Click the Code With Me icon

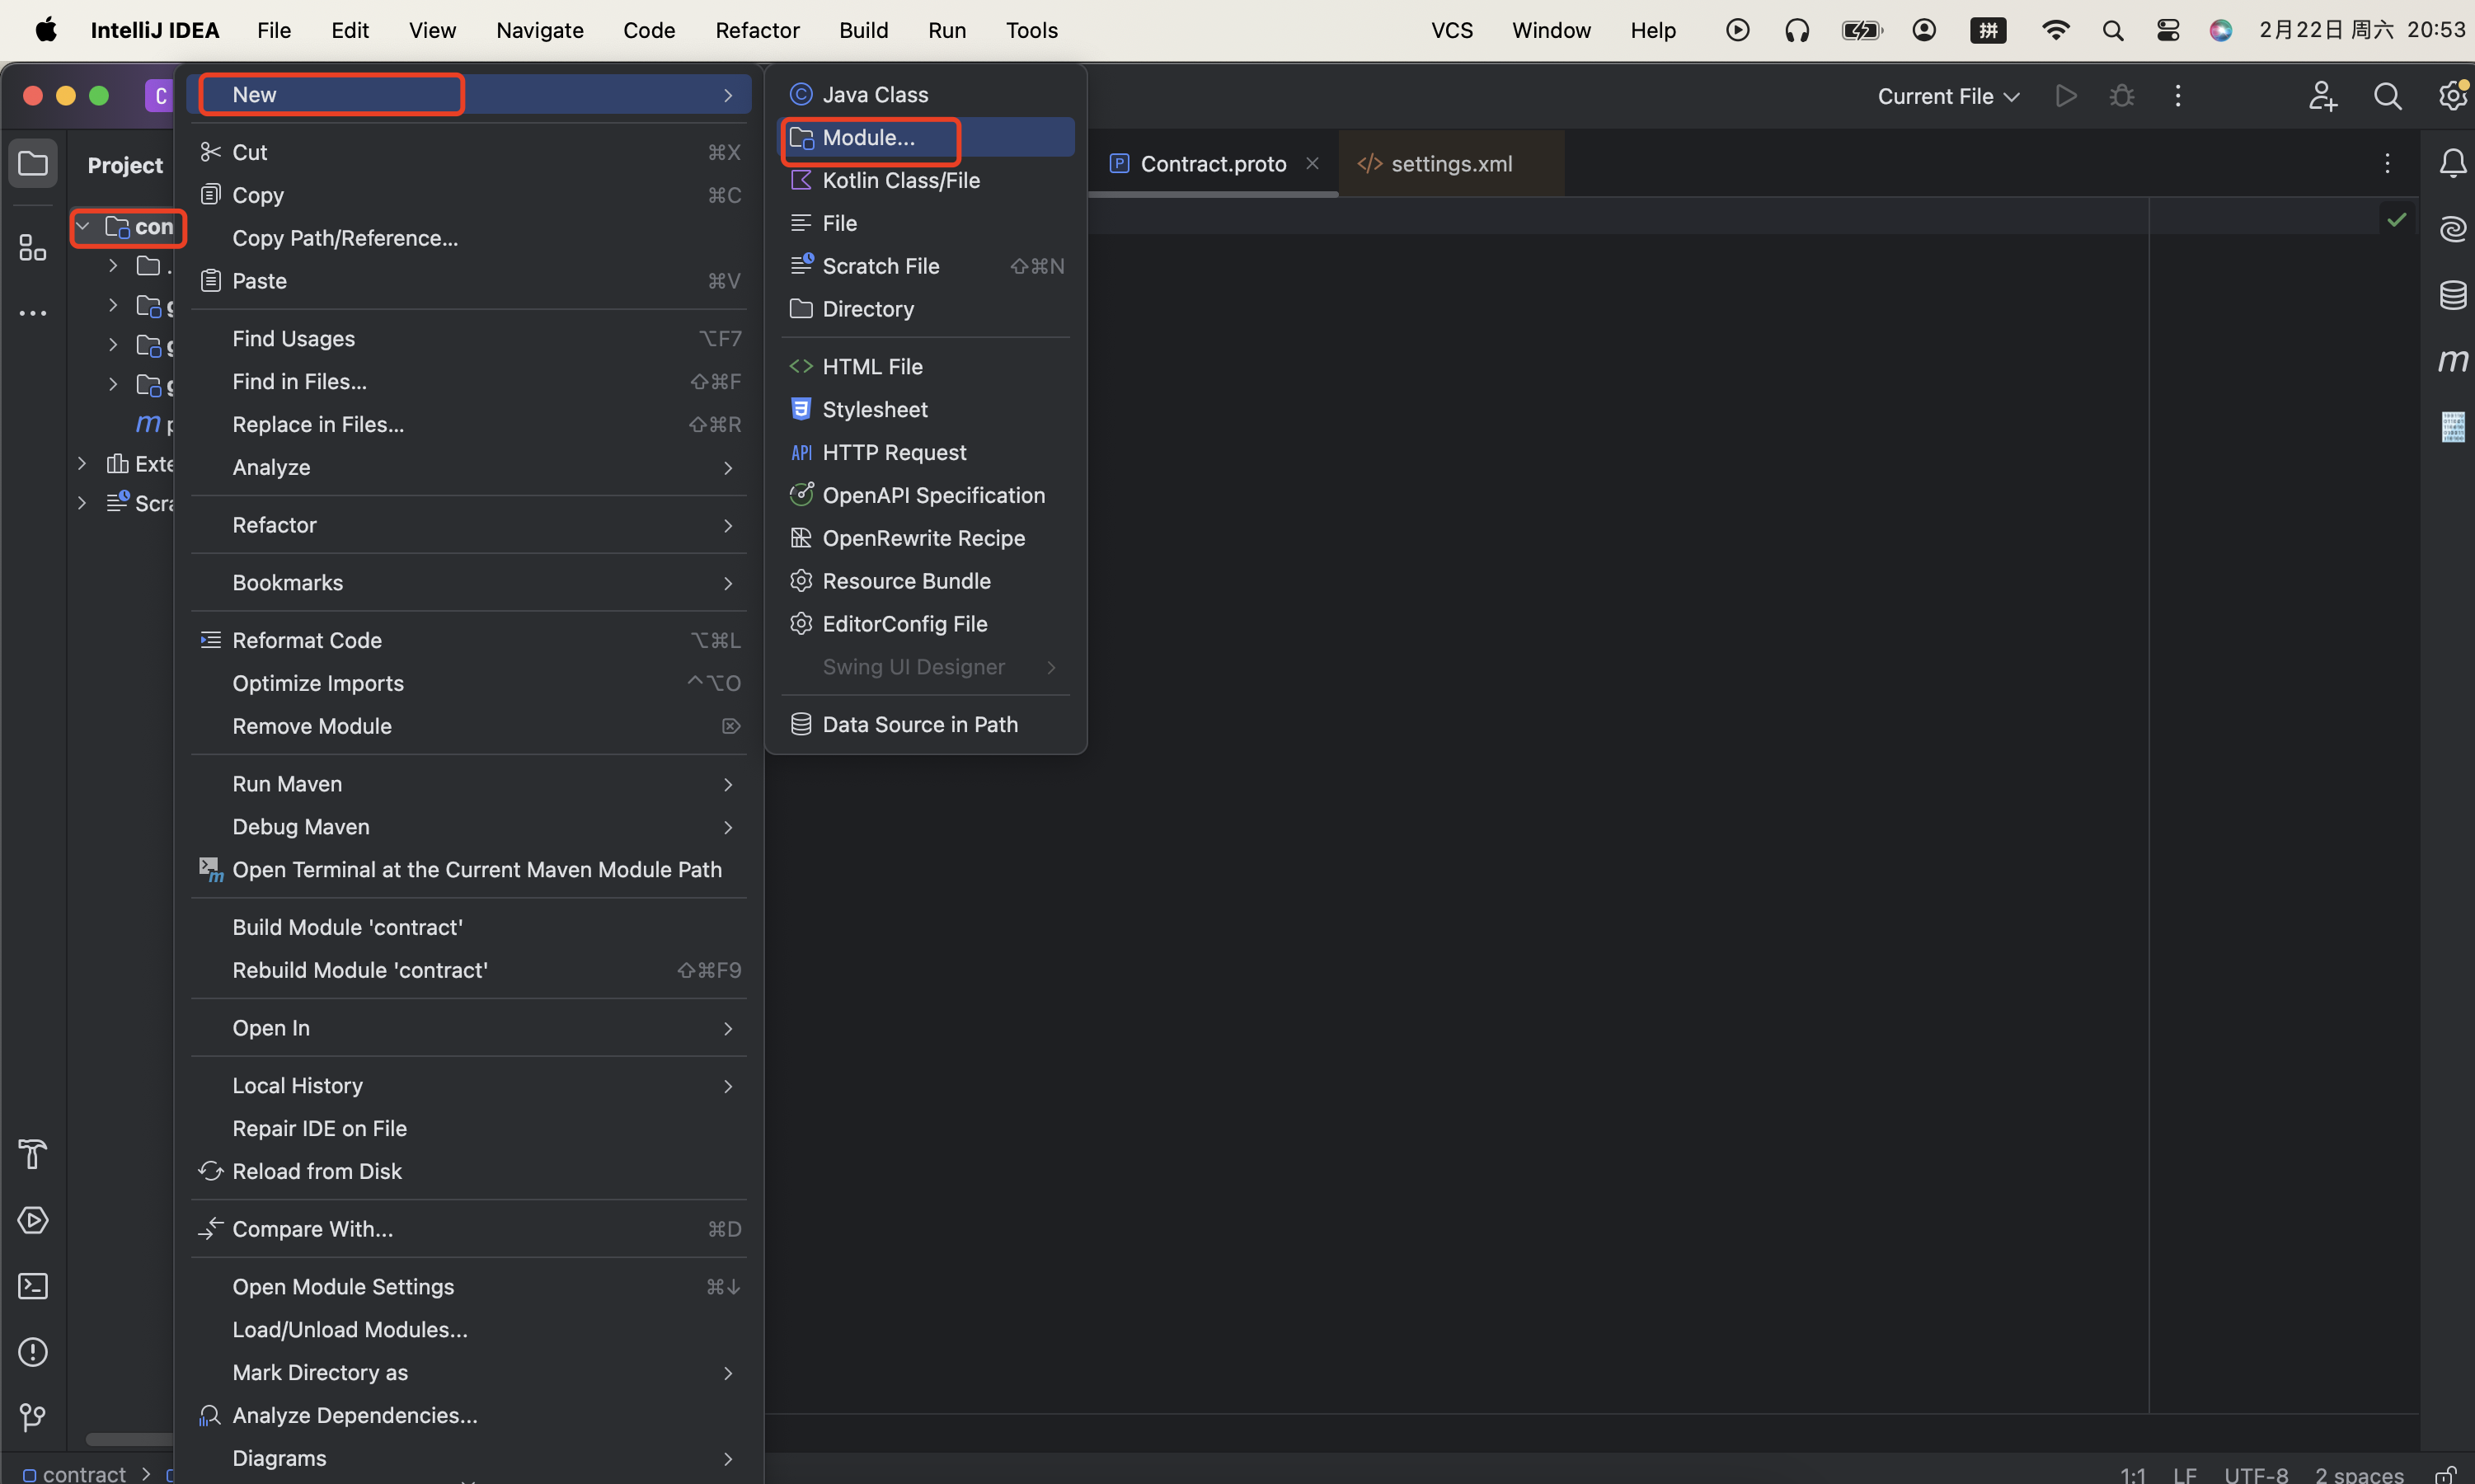pyautogui.click(x=2322, y=96)
